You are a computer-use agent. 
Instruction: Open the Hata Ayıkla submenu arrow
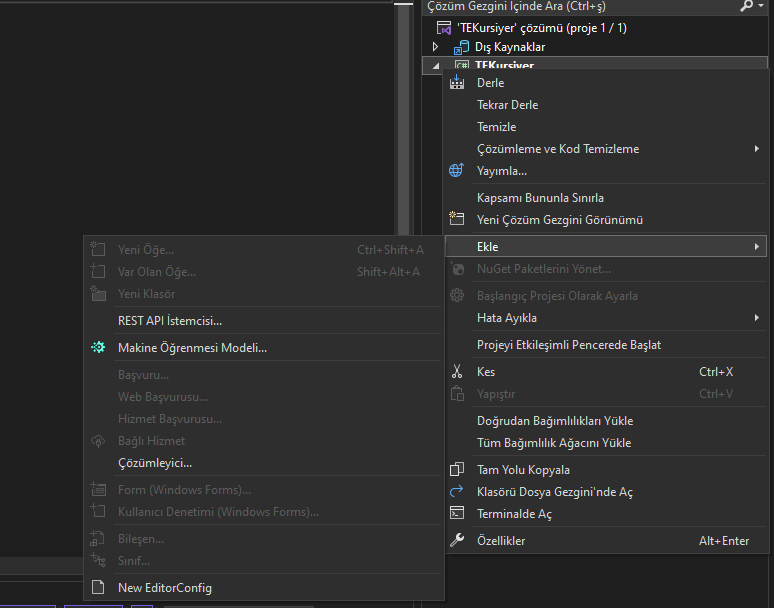pyautogui.click(x=757, y=318)
